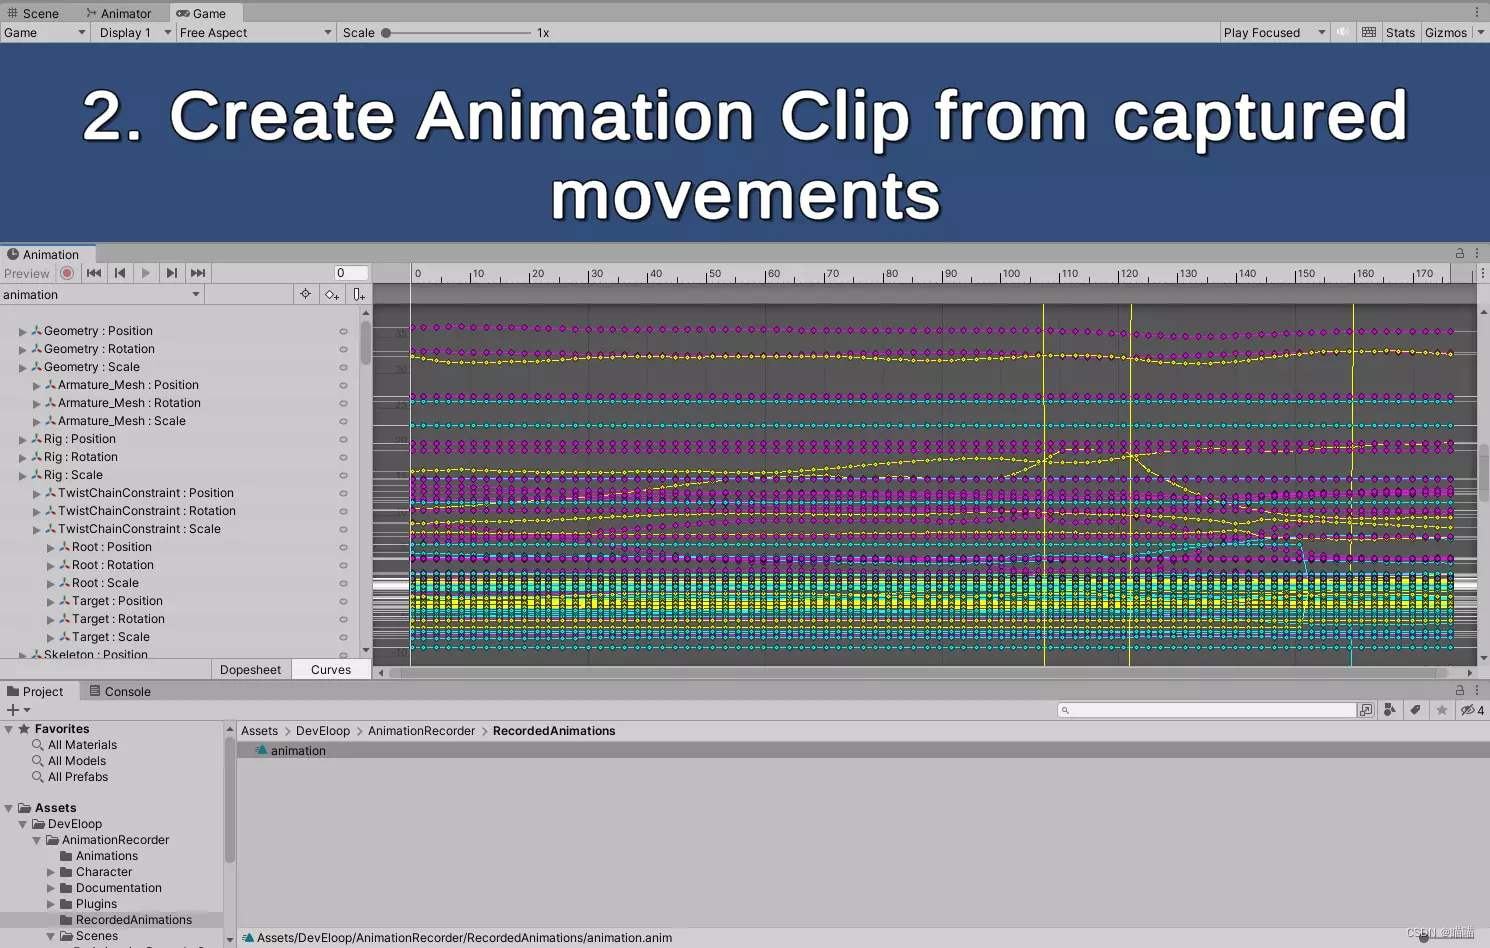The image size is (1490, 948).
Task: Click search by label tag icon
Action: pos(1415,710)
